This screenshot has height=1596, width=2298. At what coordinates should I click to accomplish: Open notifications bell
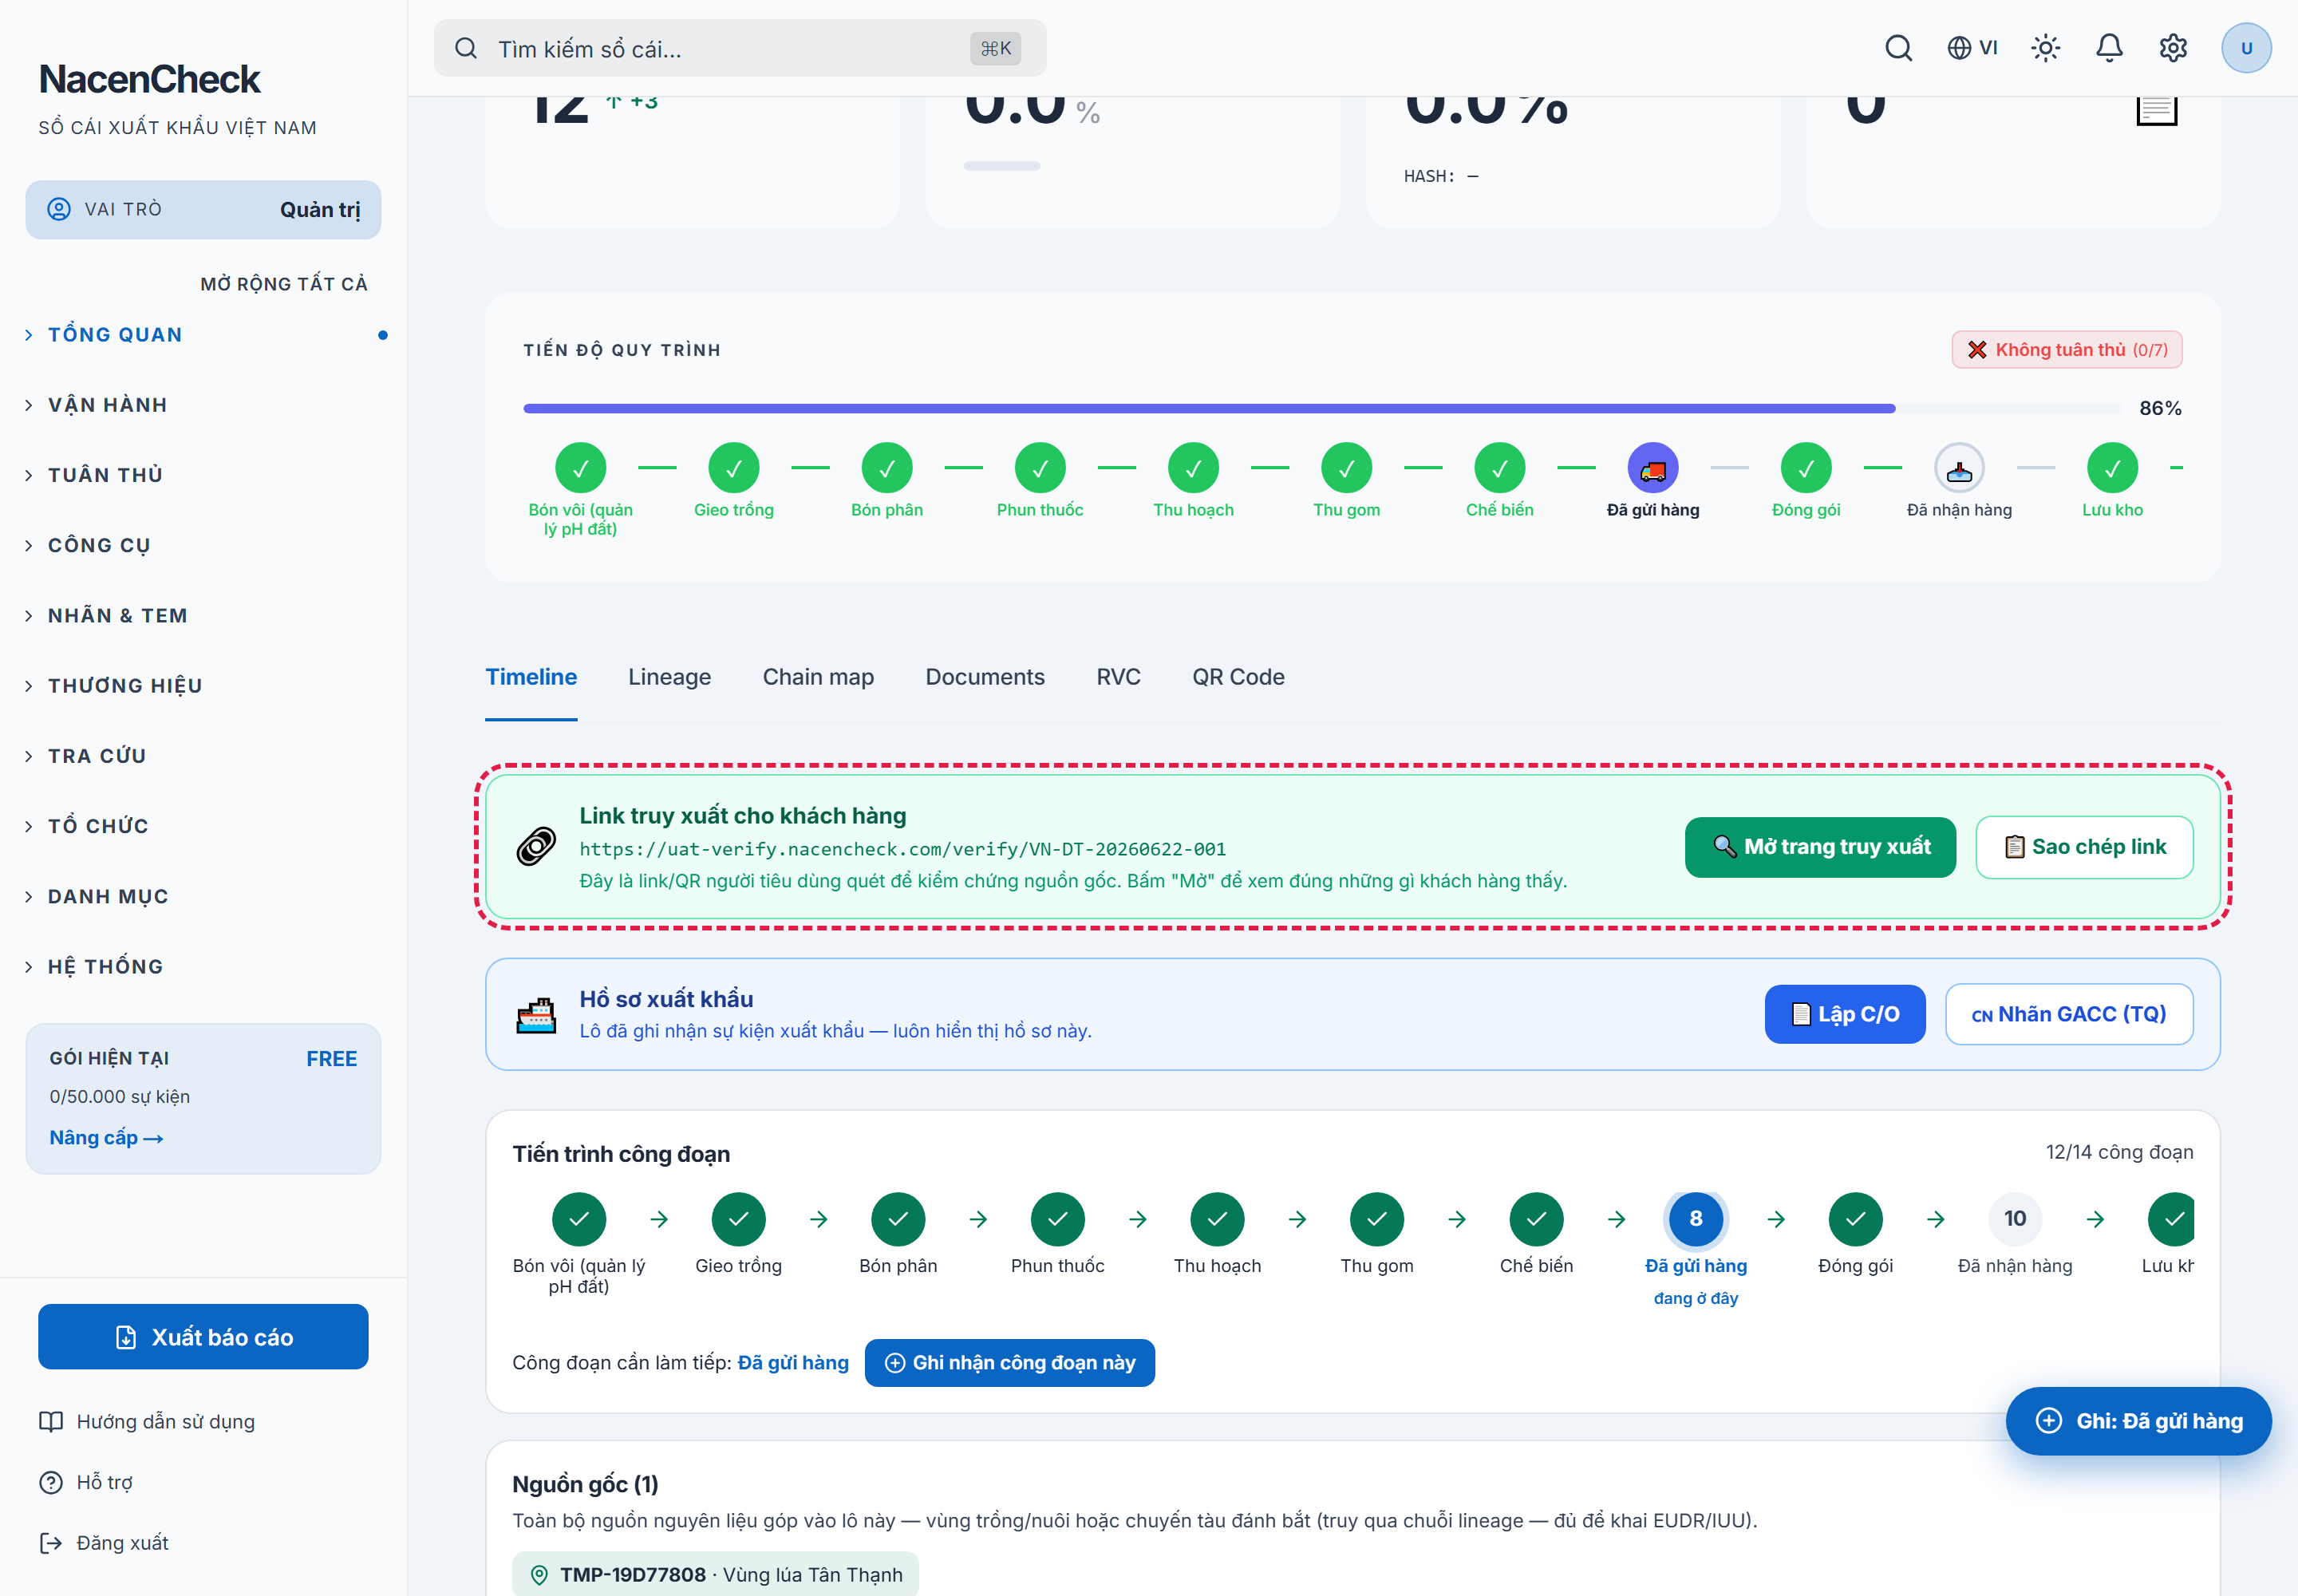pos(2109,48)
